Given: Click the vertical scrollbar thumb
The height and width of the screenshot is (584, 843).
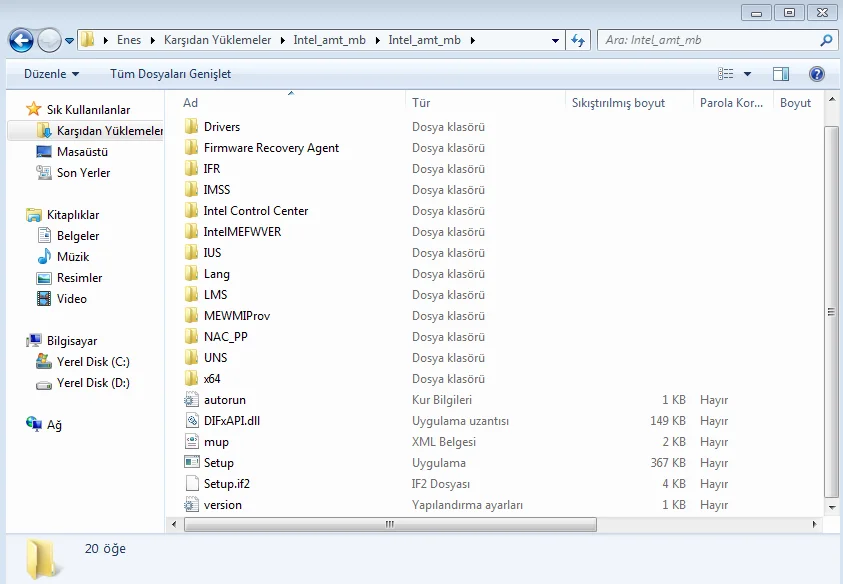Looking at the screenshot, I should (831, 312).
